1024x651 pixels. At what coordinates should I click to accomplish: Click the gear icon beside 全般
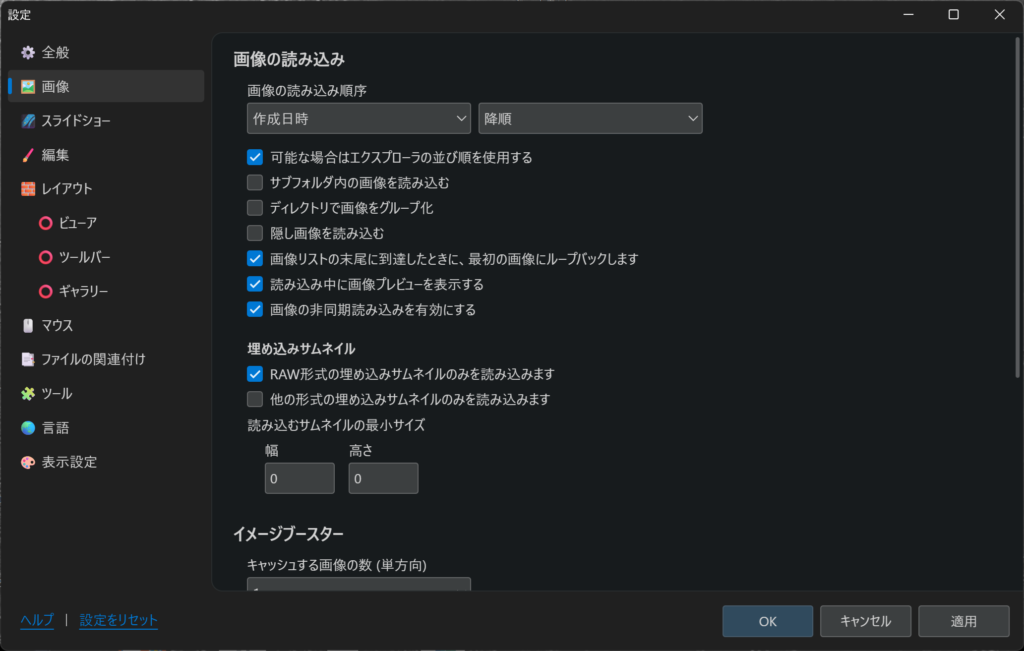[x=28, y=52]
